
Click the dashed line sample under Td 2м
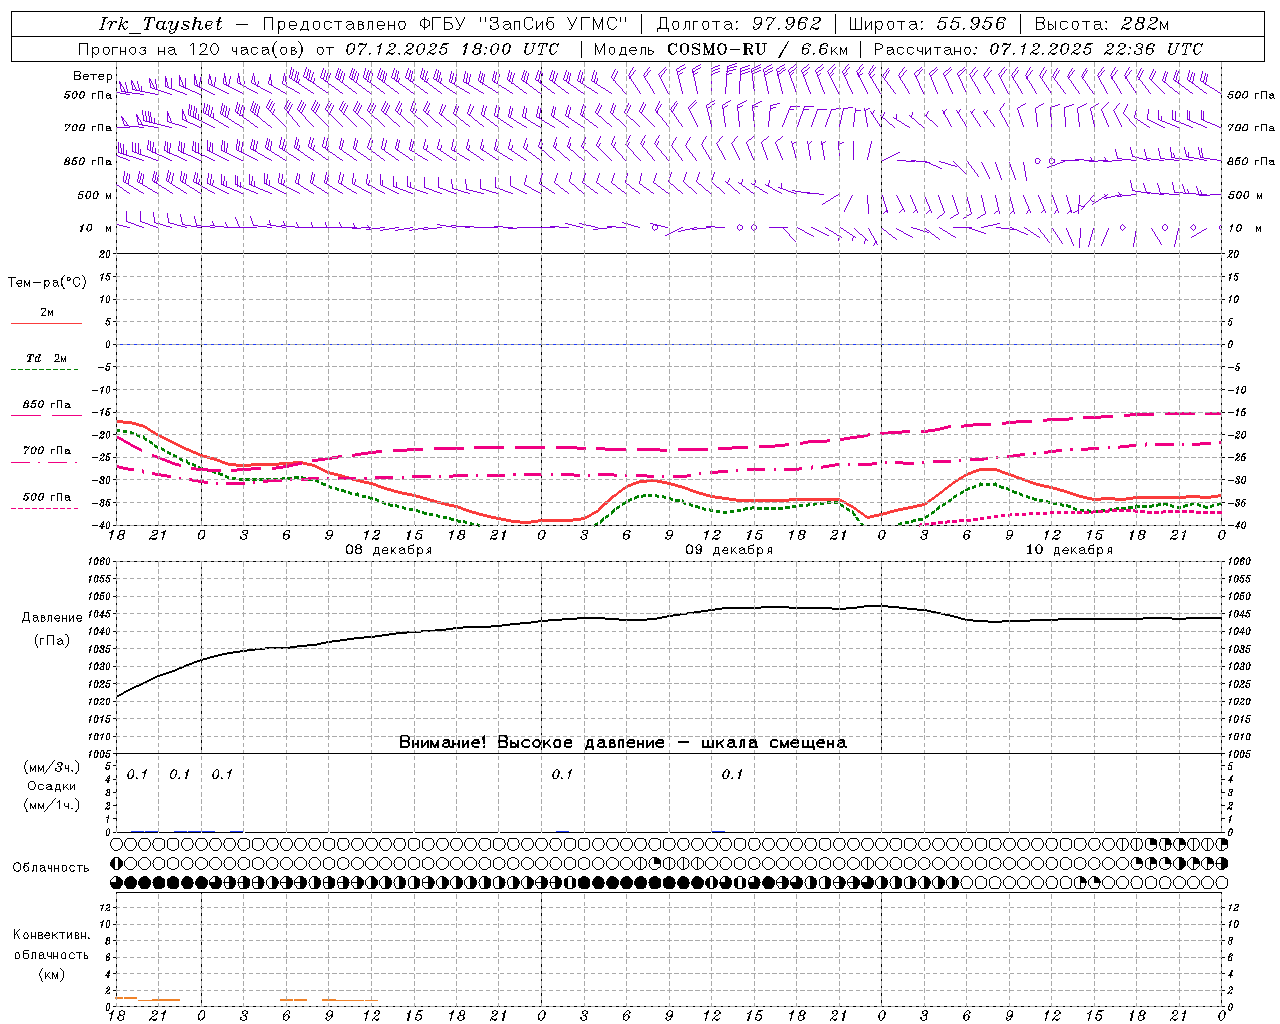(x=44, y=370)
